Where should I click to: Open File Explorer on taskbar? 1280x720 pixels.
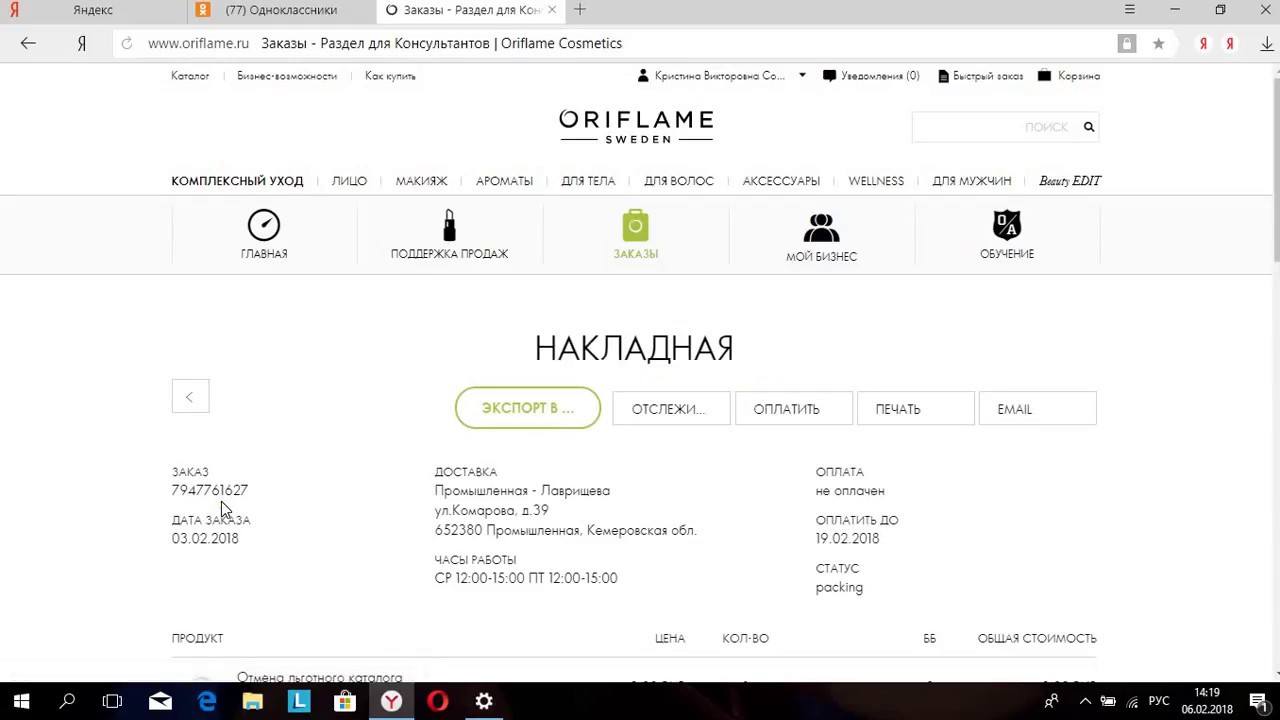pyautogui.click(x=252, y=701)
